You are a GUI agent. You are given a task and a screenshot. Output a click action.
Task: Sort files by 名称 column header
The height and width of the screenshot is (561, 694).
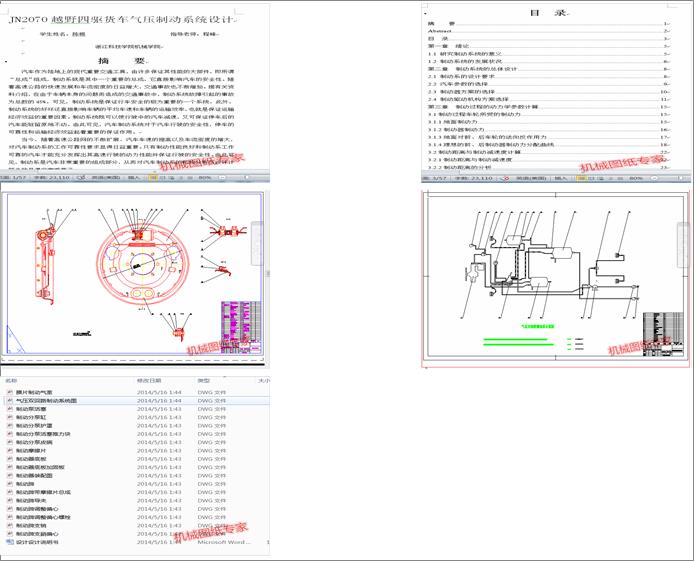pyautogui.click(x=11, y=380)
